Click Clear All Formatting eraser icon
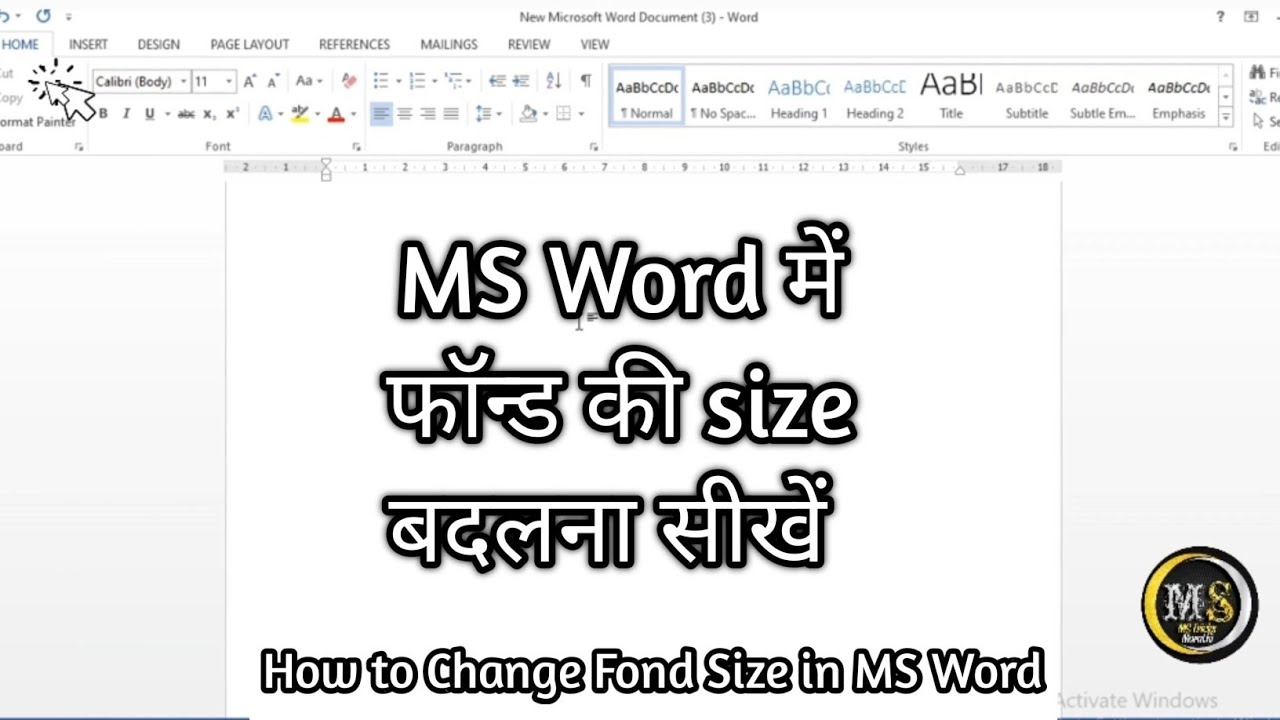 tap(349, 81)
